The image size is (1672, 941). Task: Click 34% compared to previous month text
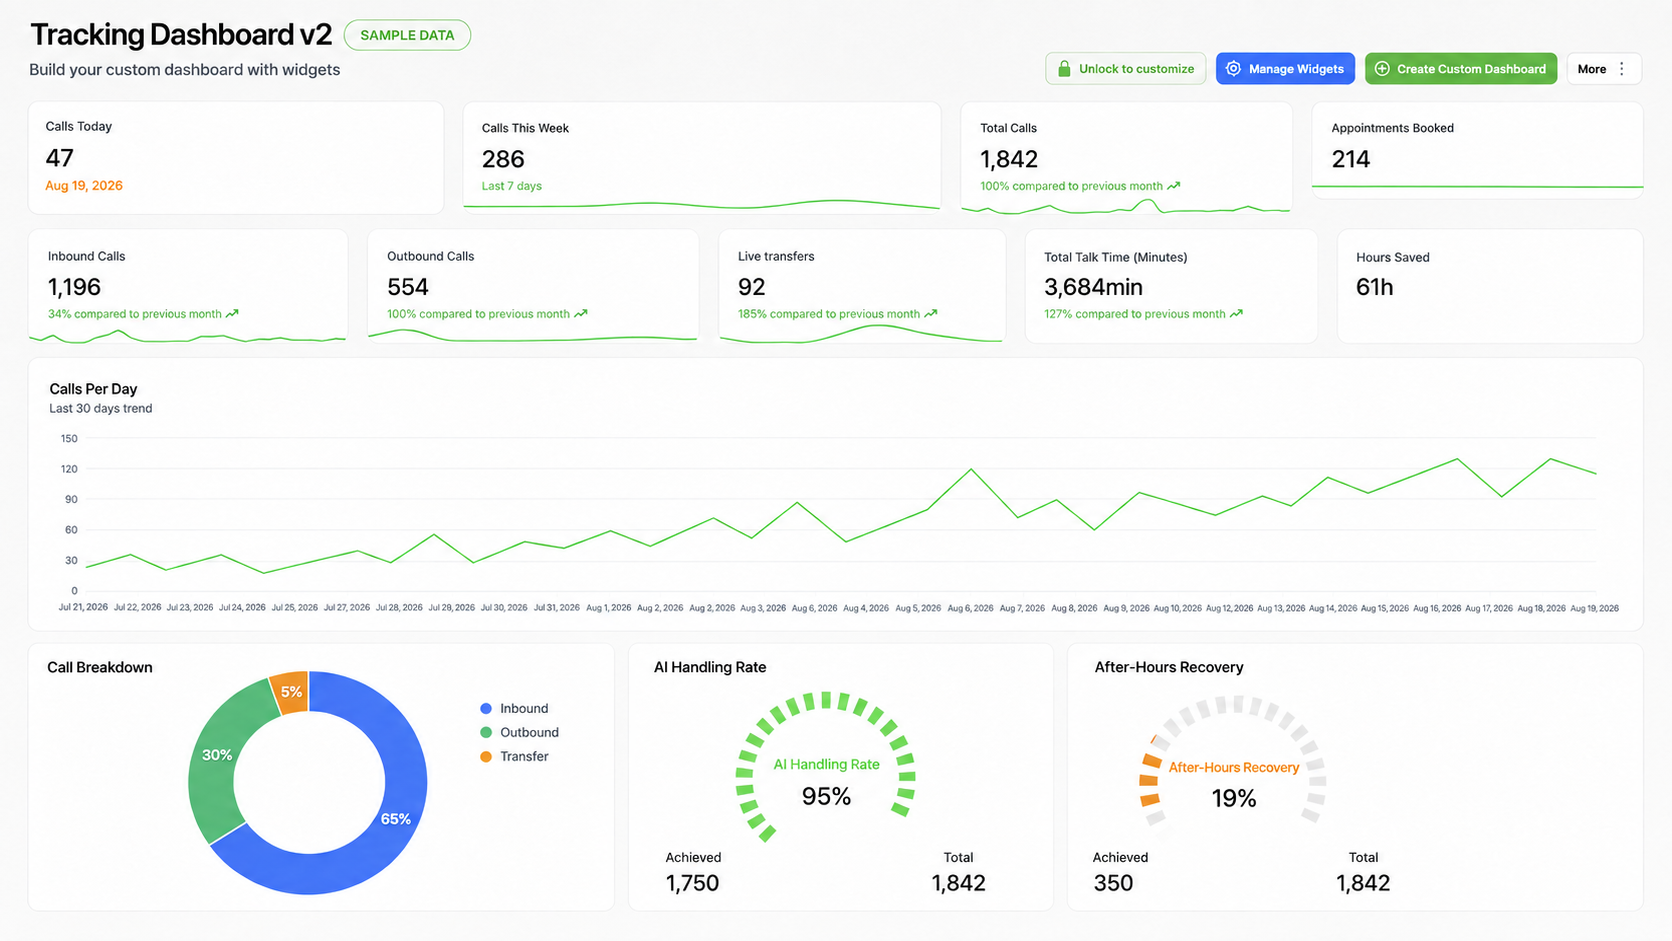coord(135,314)
